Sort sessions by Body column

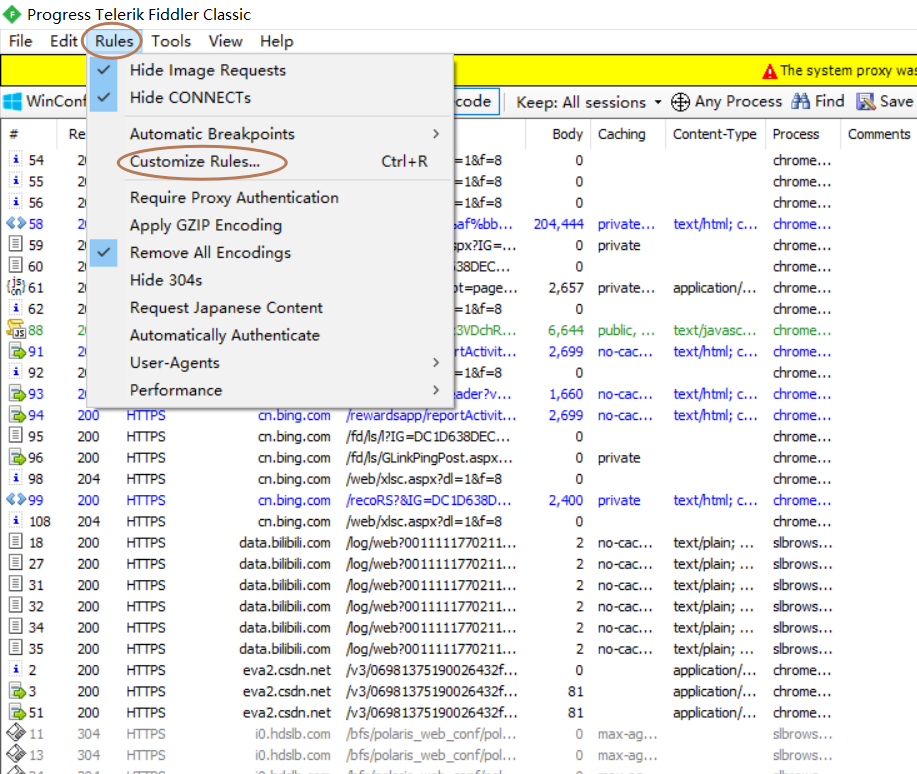[559, 134]
